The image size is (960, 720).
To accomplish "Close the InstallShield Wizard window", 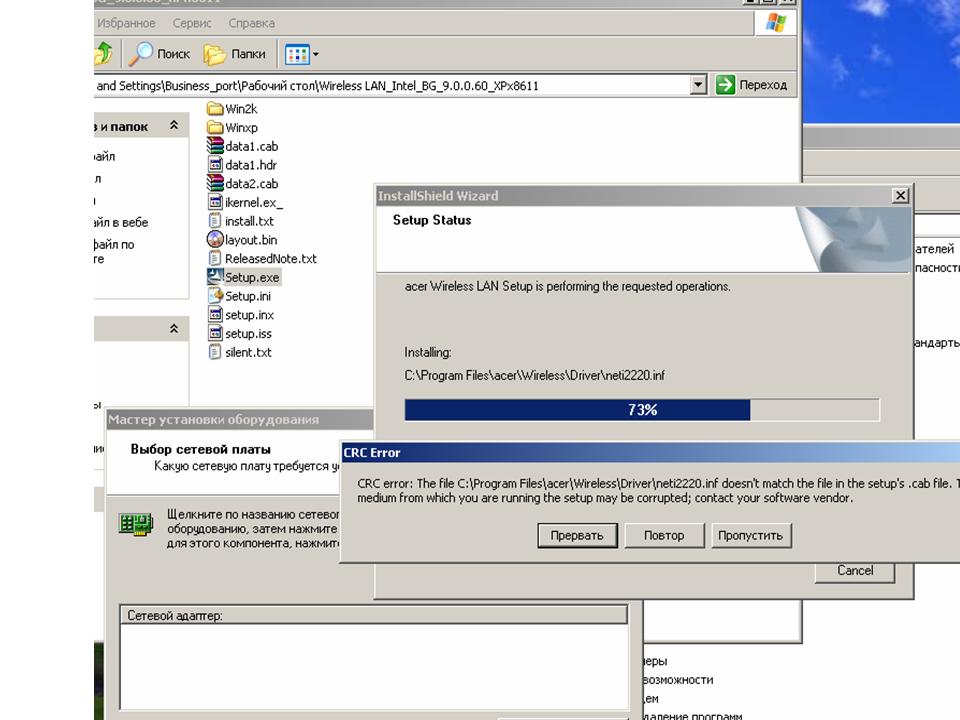I will (x=900, y=196).
